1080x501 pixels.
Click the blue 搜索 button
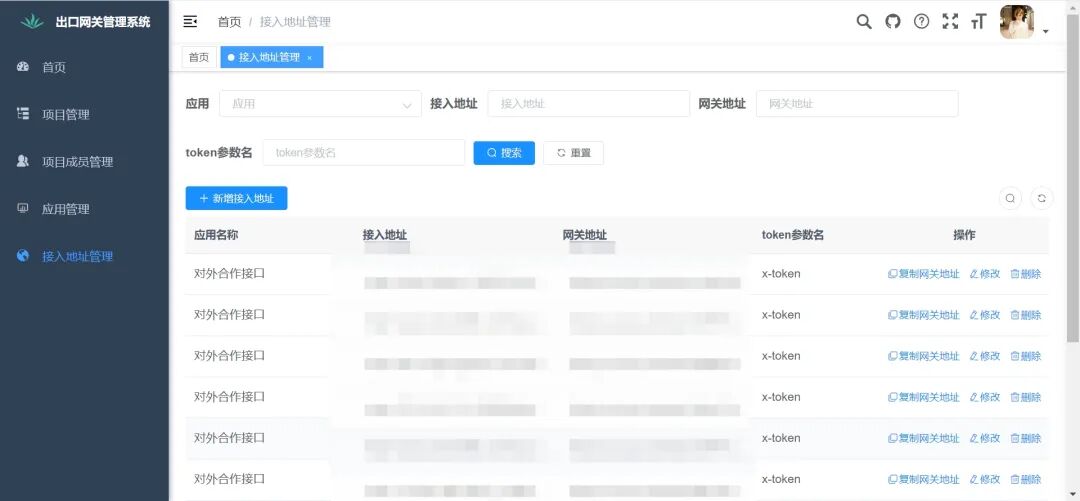coord(504,153)
